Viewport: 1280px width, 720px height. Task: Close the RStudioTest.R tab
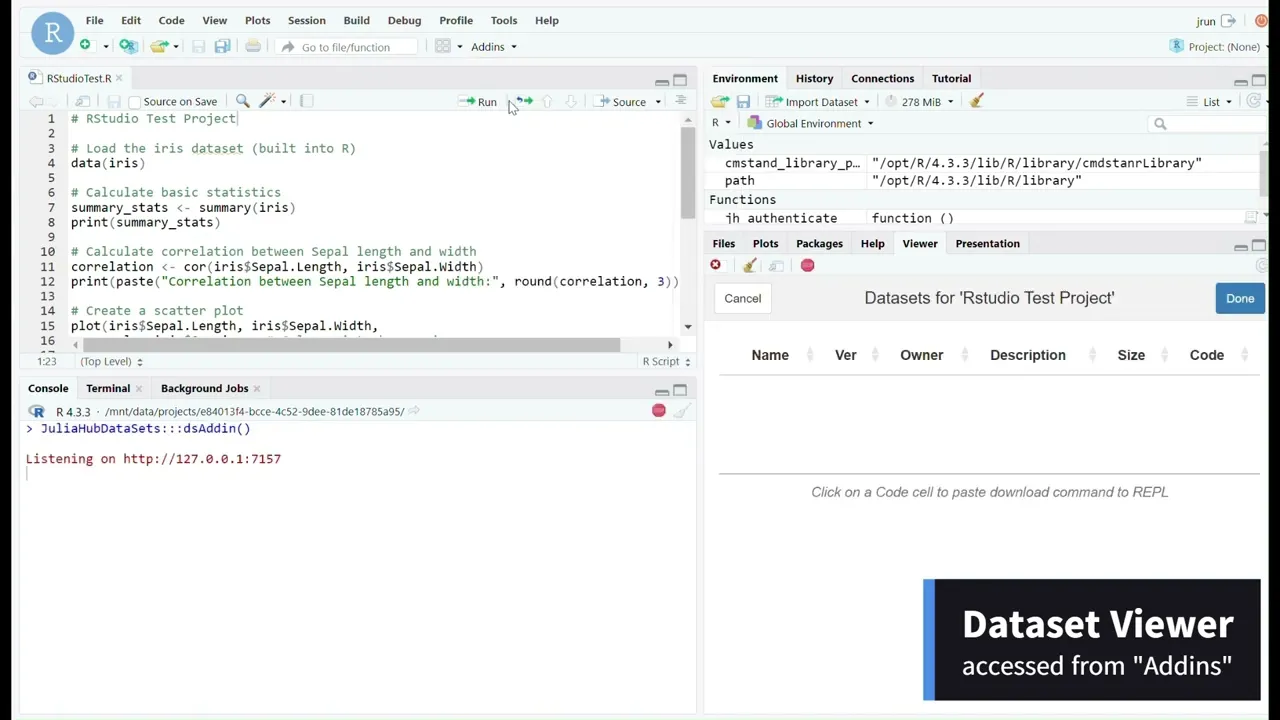click(119, 78)
